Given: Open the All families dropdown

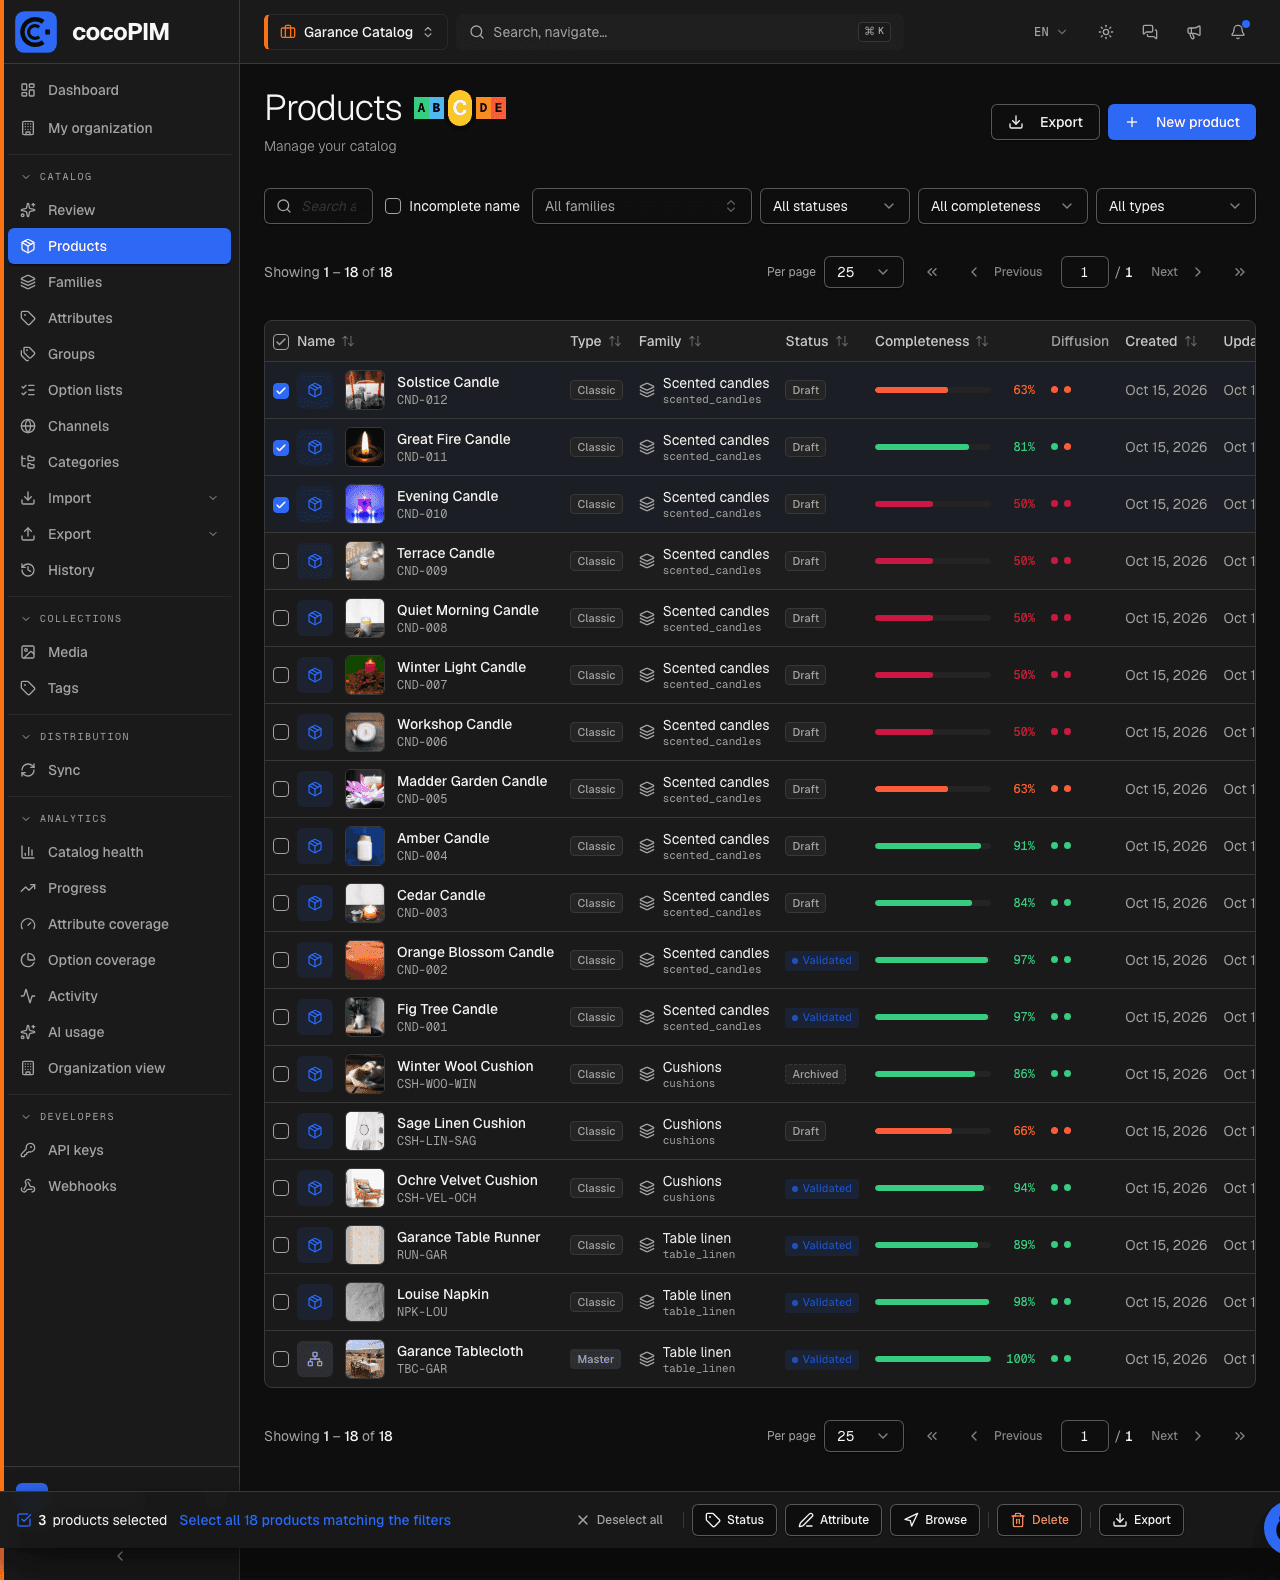Looking at the screenshot, I should [642, 206].
